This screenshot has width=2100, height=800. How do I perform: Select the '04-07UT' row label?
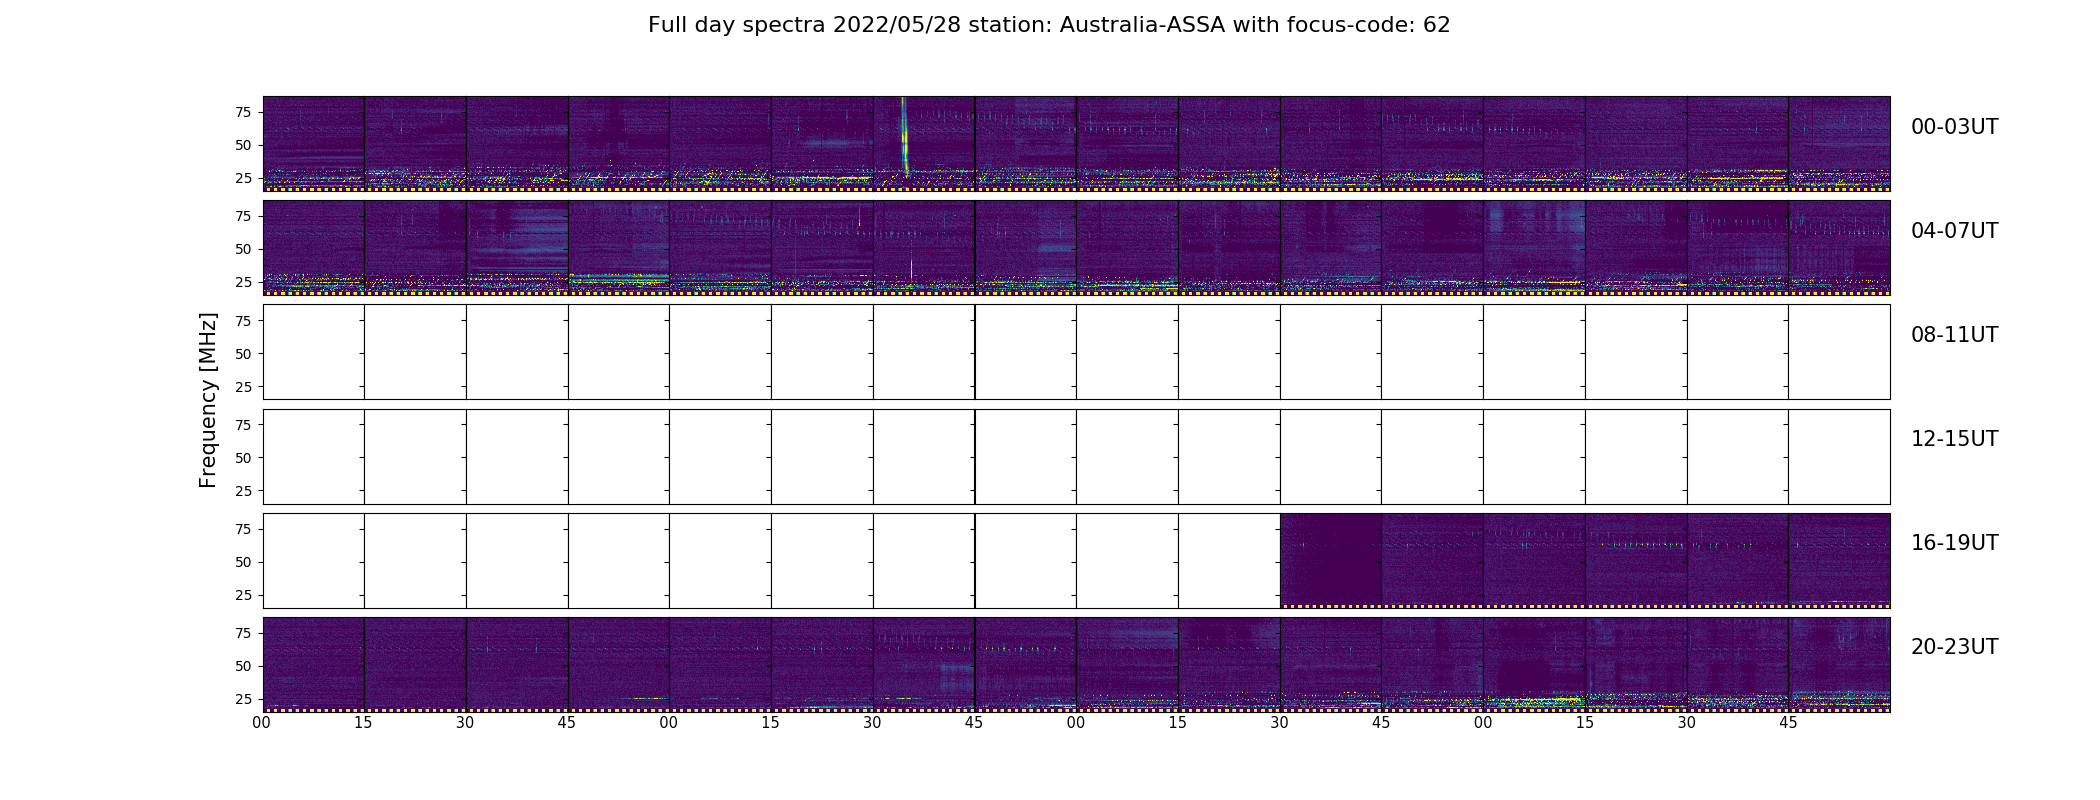pyautogui.click(x=1954, y=231)
